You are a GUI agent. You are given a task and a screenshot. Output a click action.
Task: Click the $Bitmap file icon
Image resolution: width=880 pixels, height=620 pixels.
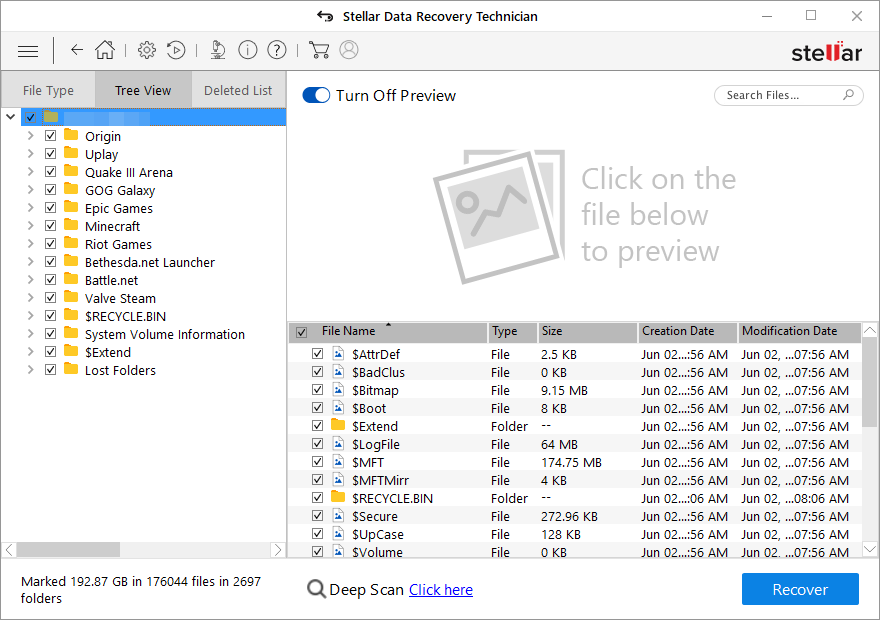pyautogui.click(x=338, y=389)
